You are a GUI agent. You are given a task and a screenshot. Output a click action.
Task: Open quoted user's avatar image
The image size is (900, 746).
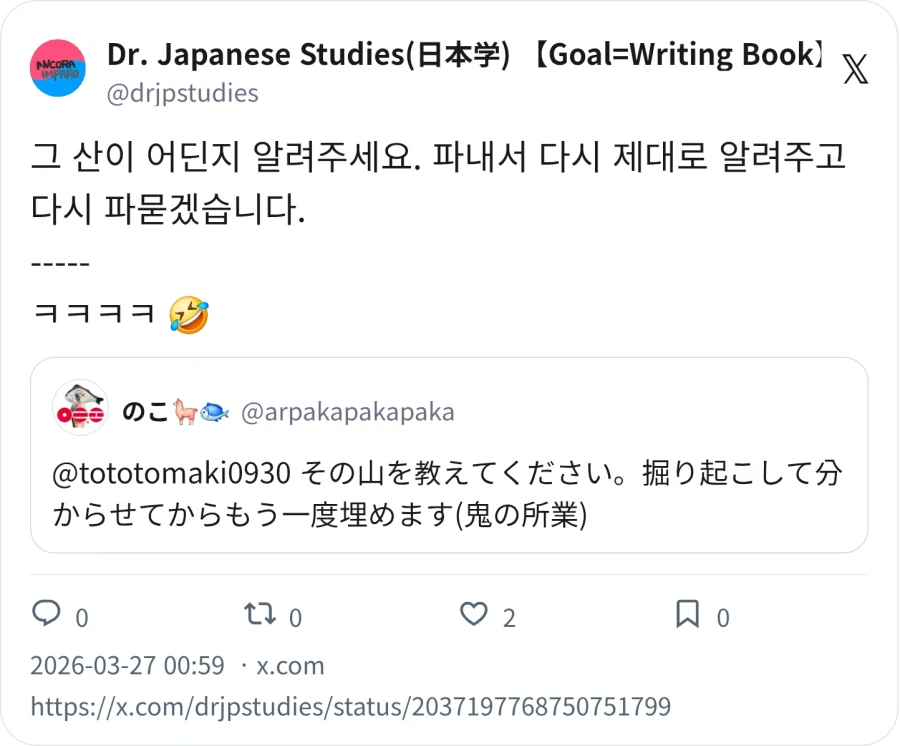click(80, 408)
